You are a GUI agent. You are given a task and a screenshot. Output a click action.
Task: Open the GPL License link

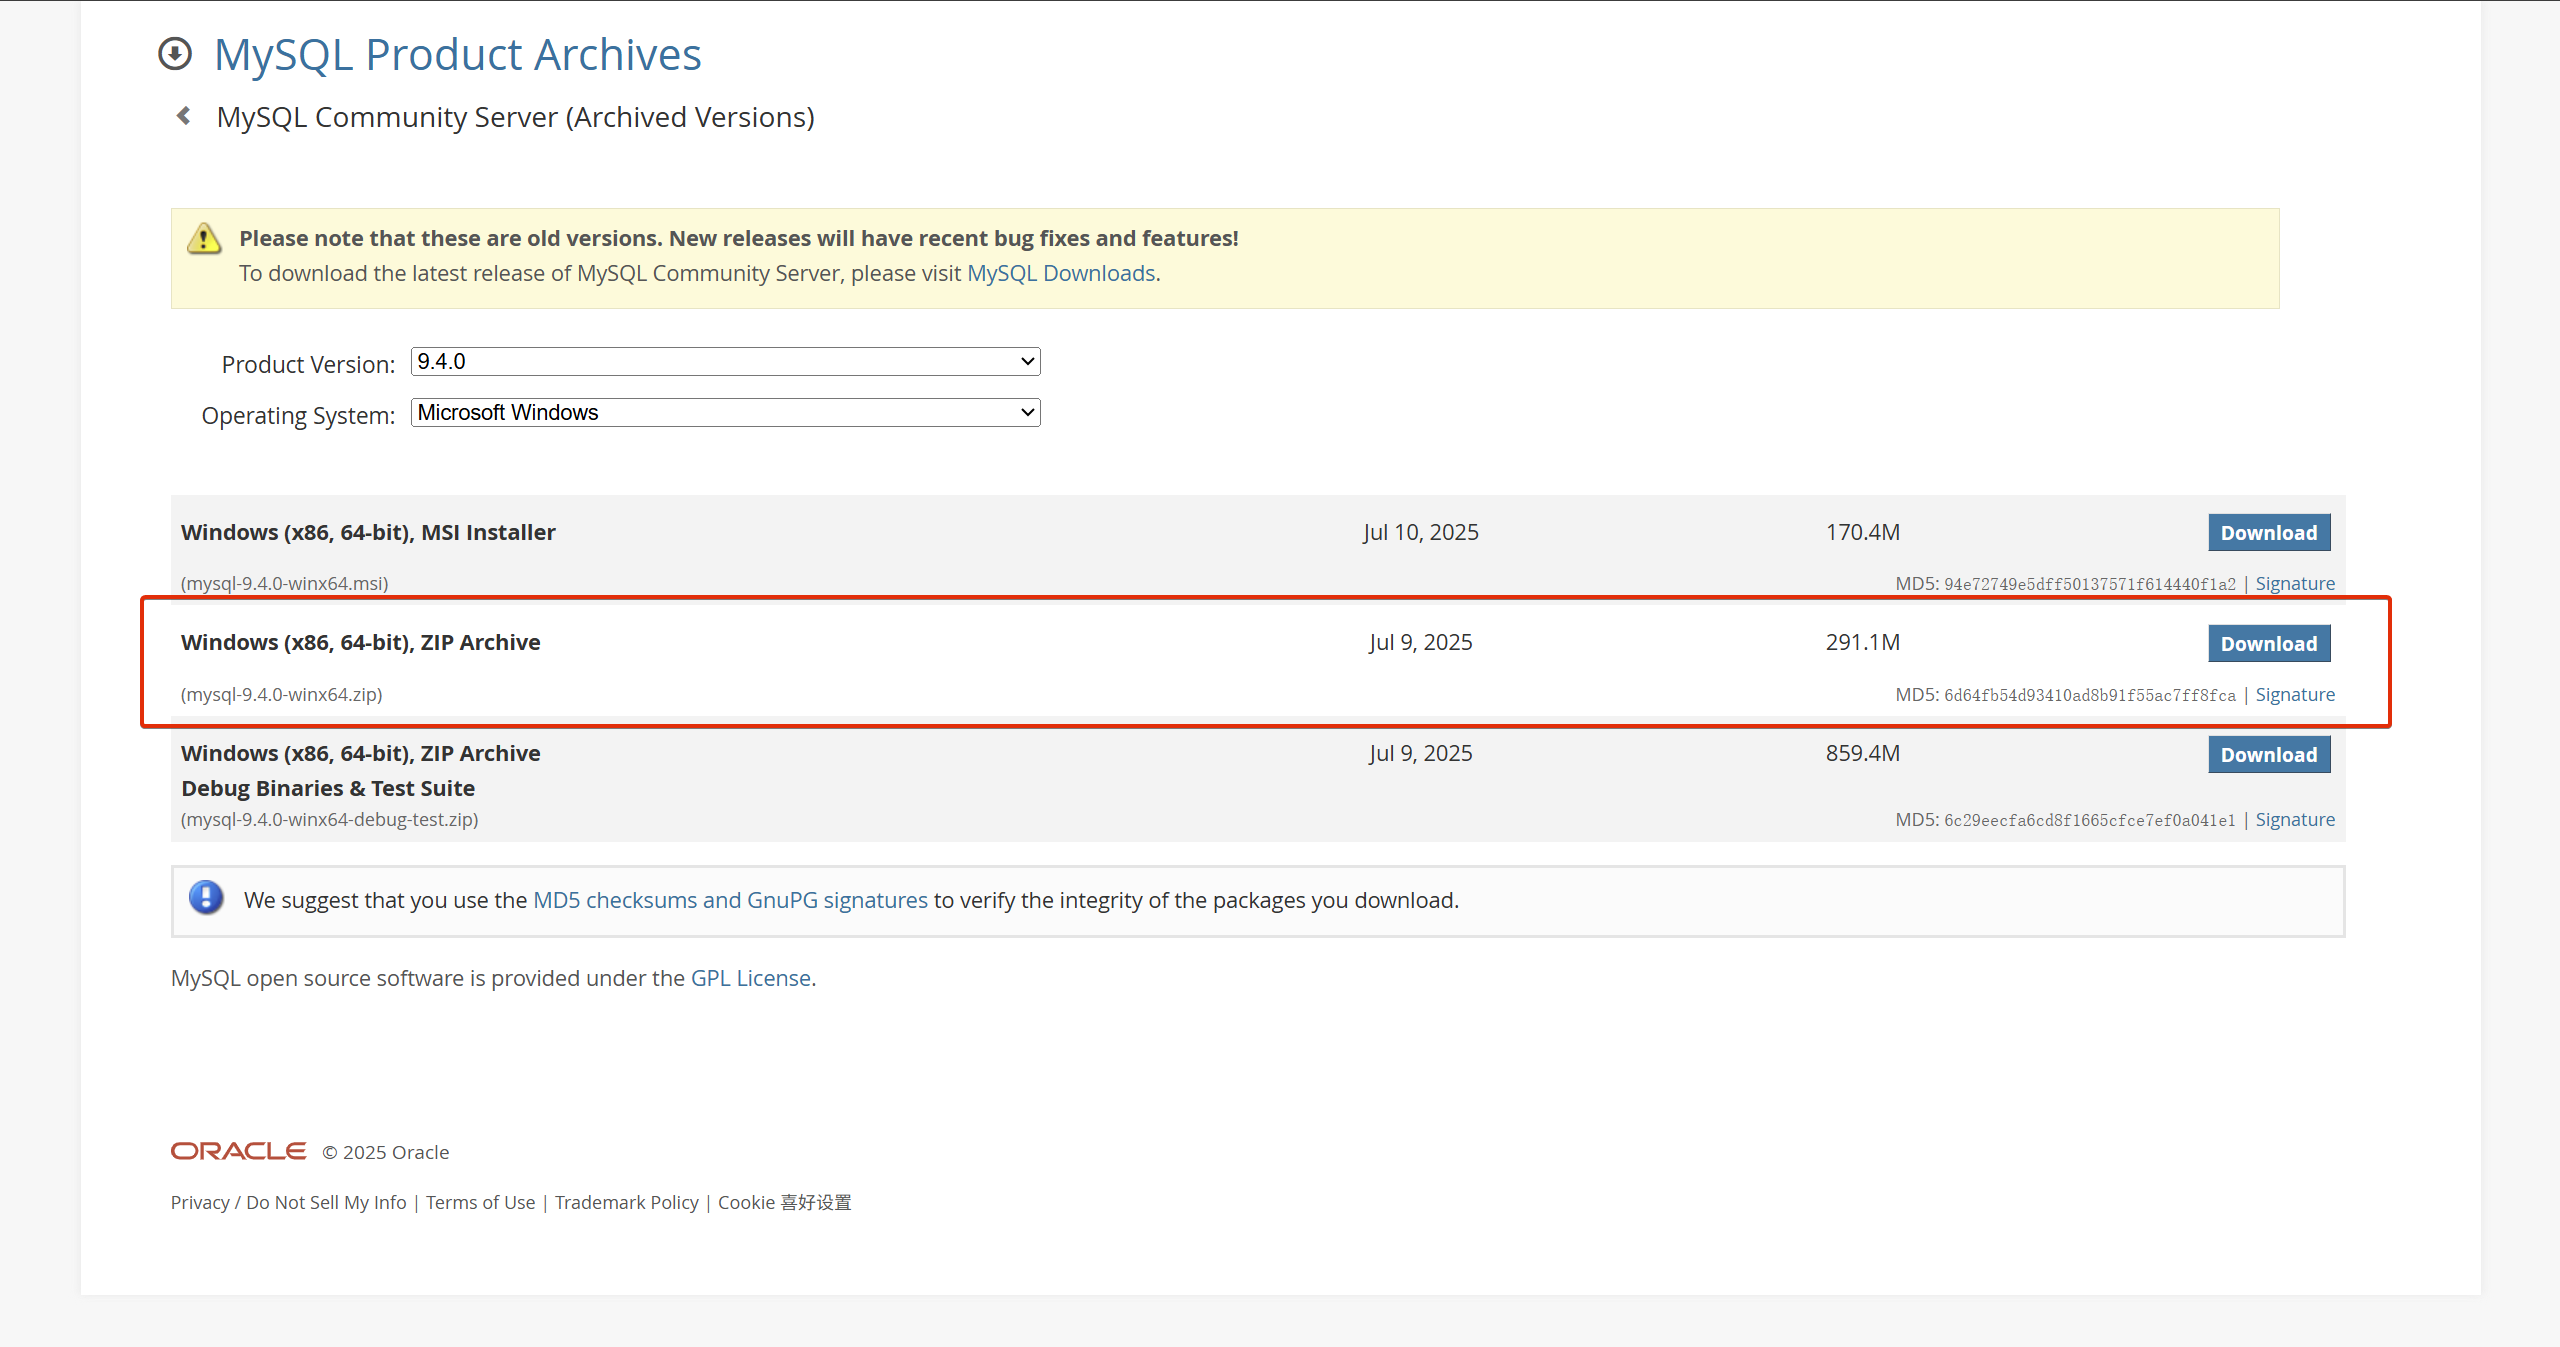pyautogui.click(x=750, y=978)
